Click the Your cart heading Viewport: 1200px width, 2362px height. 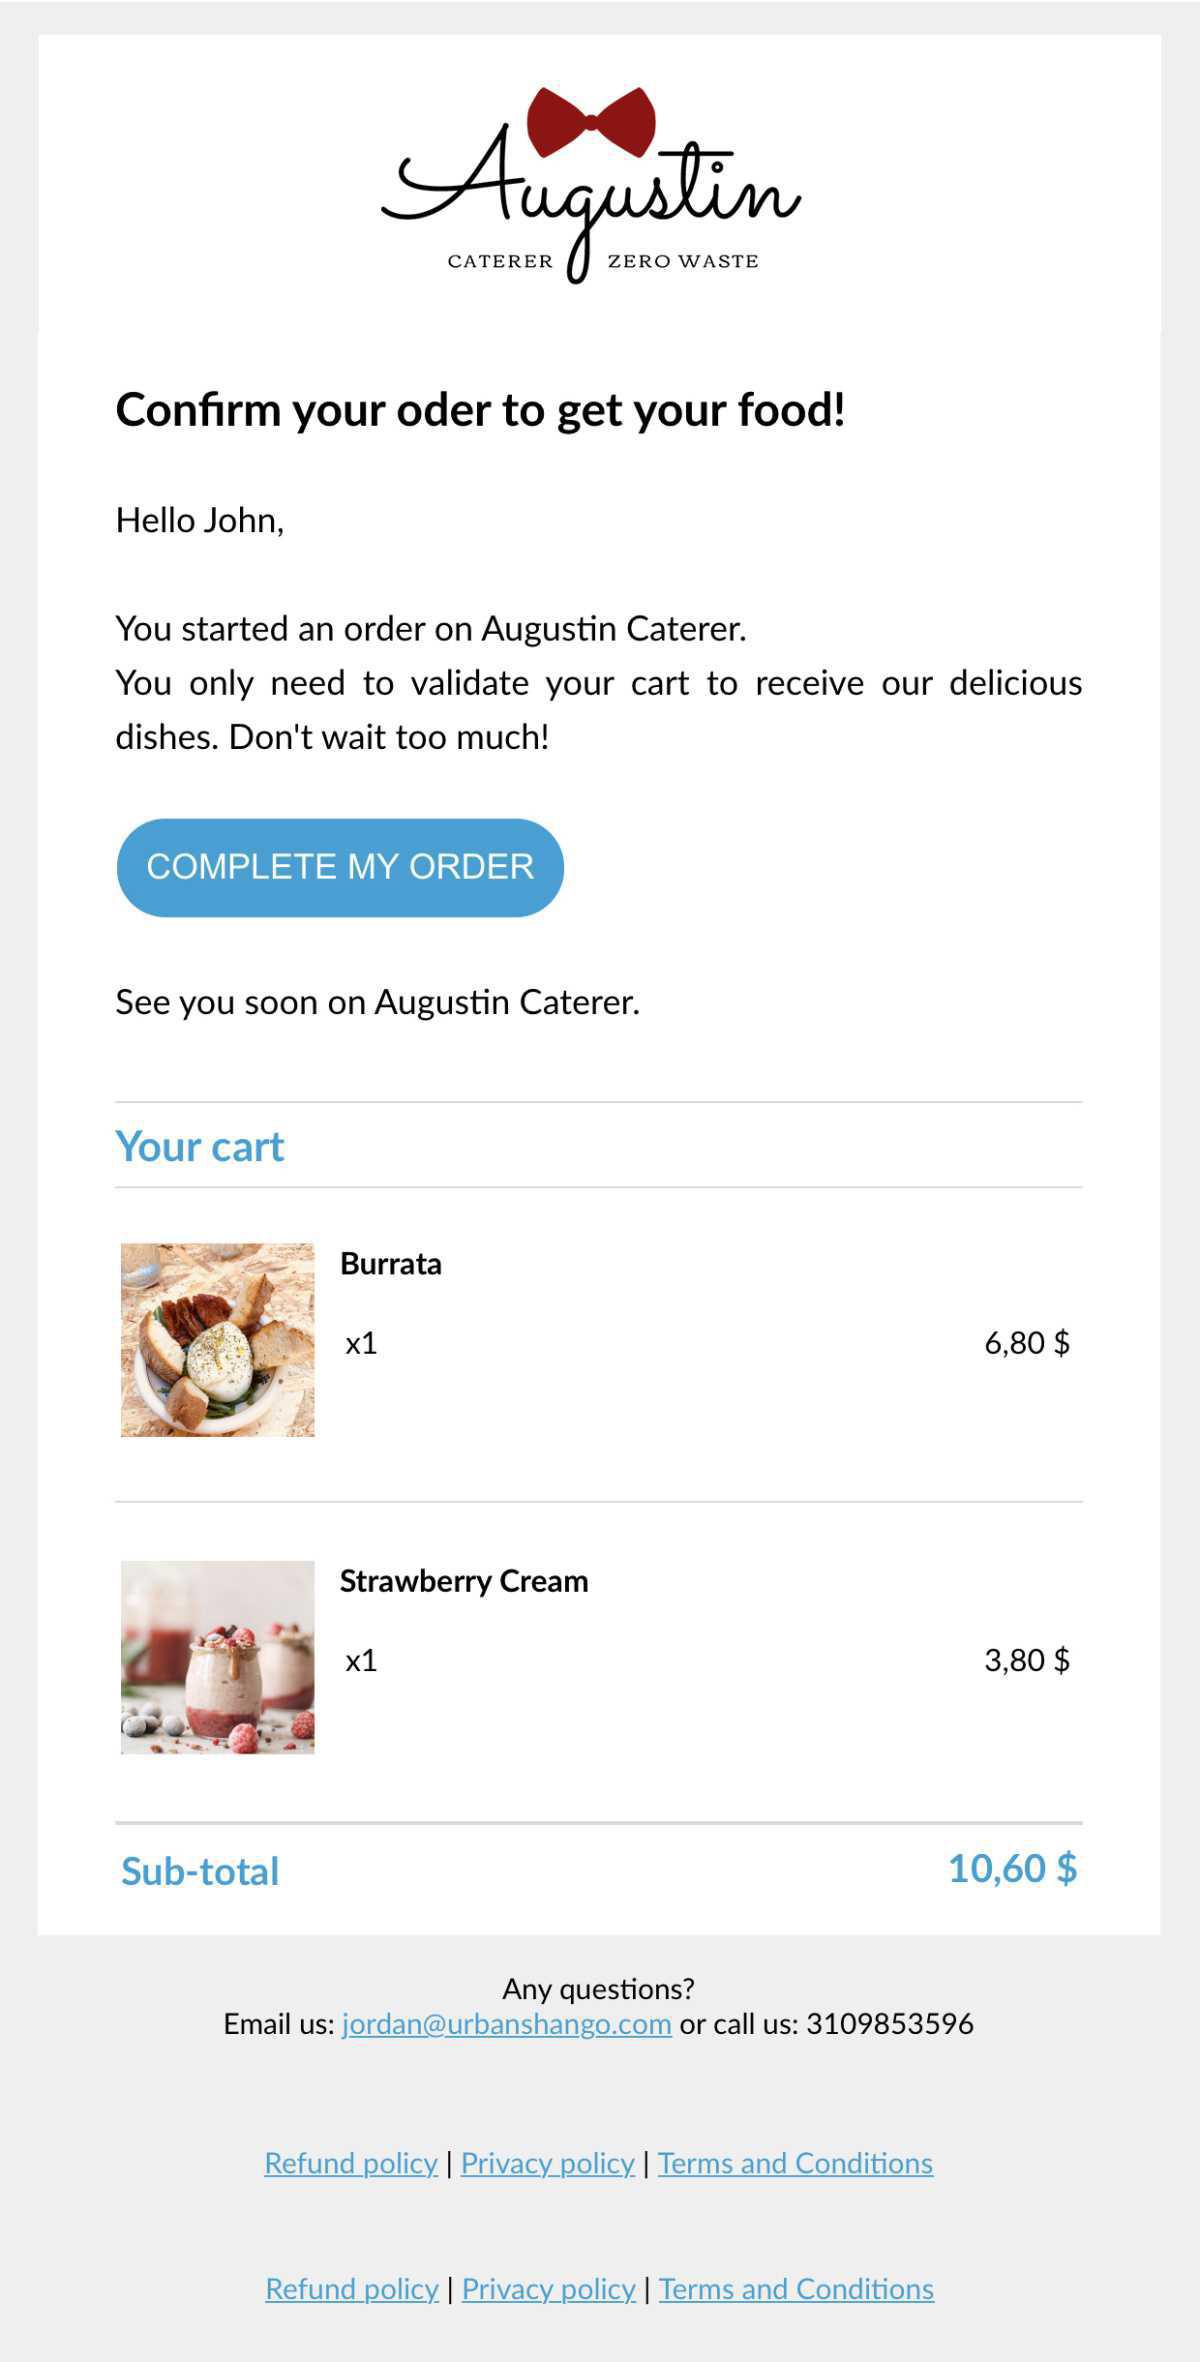(x=200, y=1147)
